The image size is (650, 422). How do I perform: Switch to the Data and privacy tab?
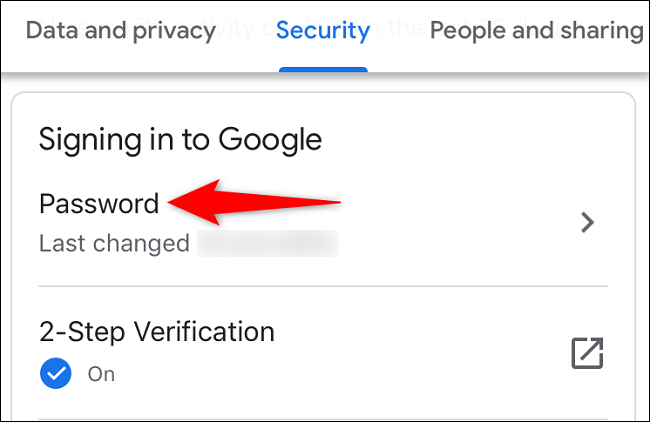(x=120, y=30)
